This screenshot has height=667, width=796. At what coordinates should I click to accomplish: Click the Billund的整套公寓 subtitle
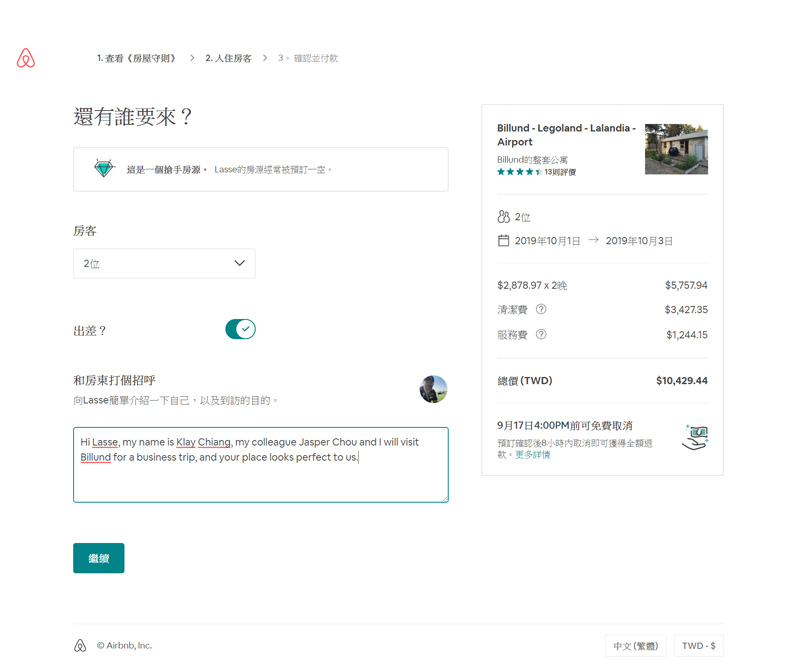pyautogui.click(x=532, y=159)
